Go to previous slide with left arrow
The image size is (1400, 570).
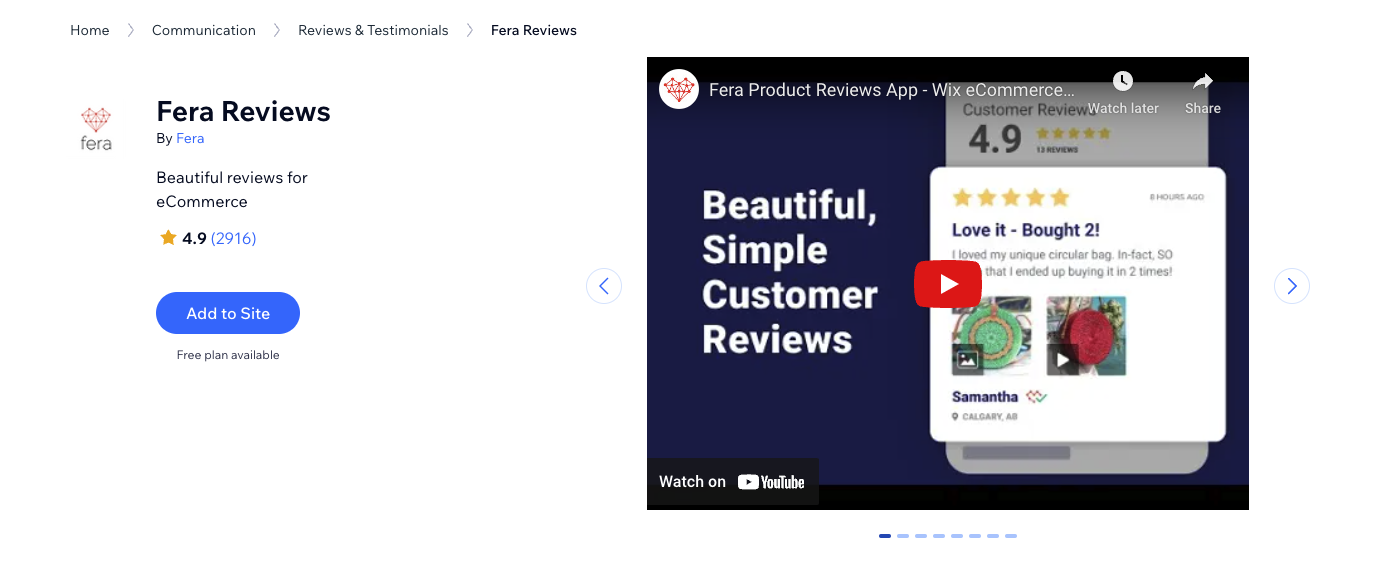604,286
